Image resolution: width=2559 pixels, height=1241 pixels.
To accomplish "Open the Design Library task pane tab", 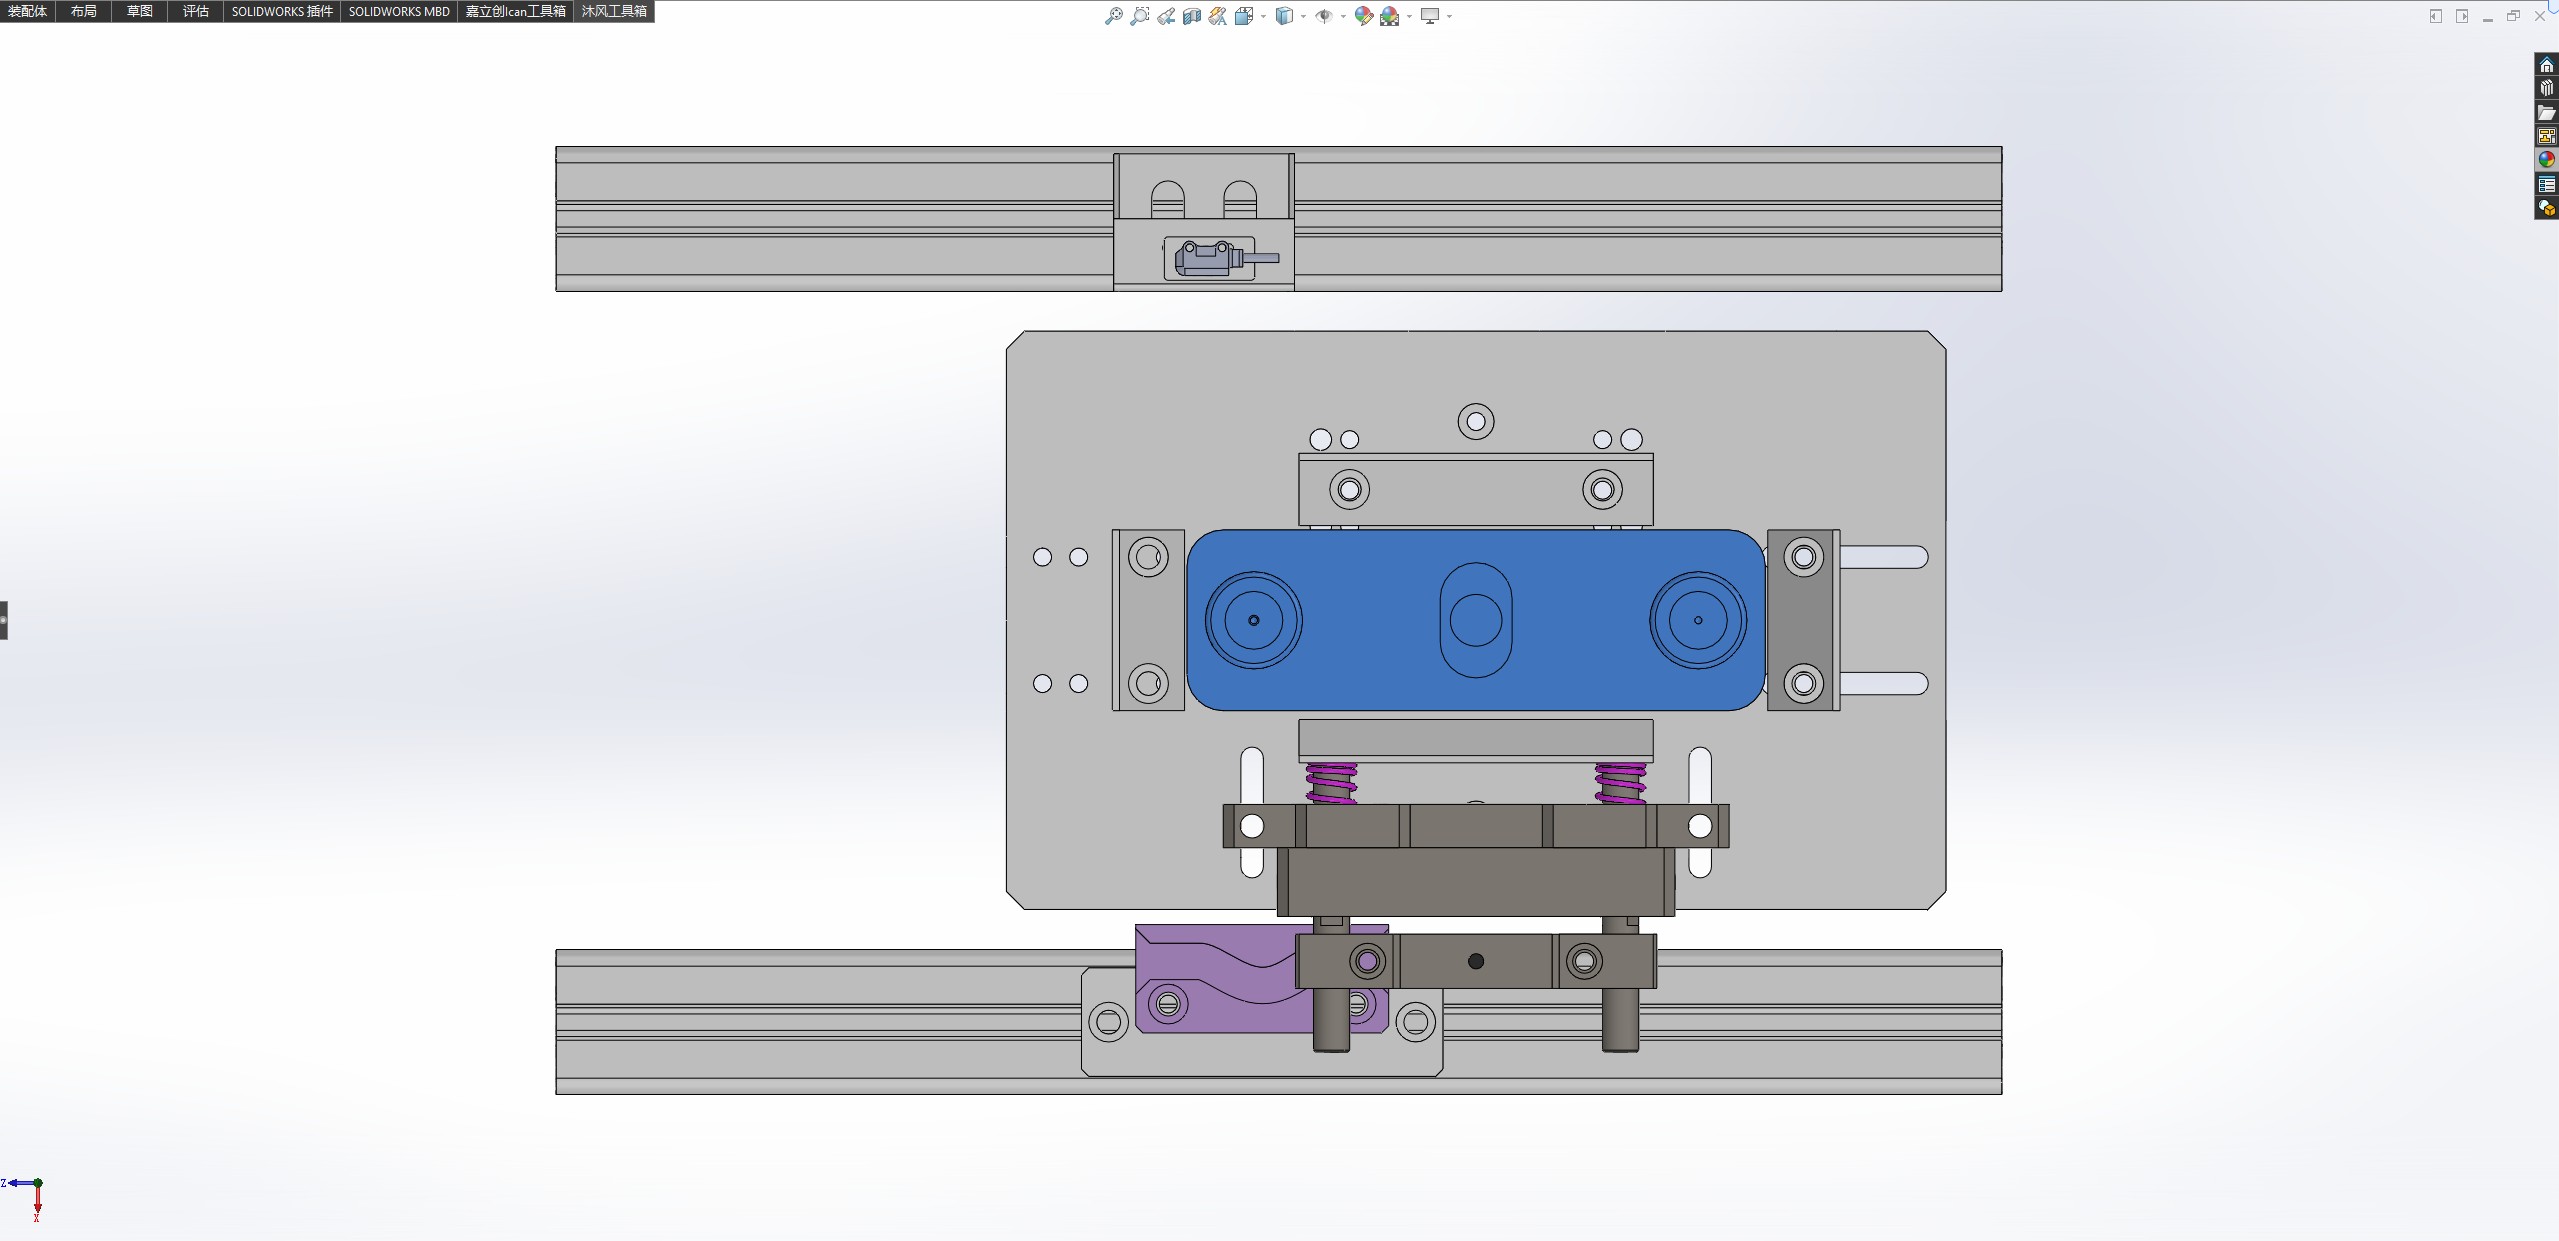I will (x=2546, y=88).
